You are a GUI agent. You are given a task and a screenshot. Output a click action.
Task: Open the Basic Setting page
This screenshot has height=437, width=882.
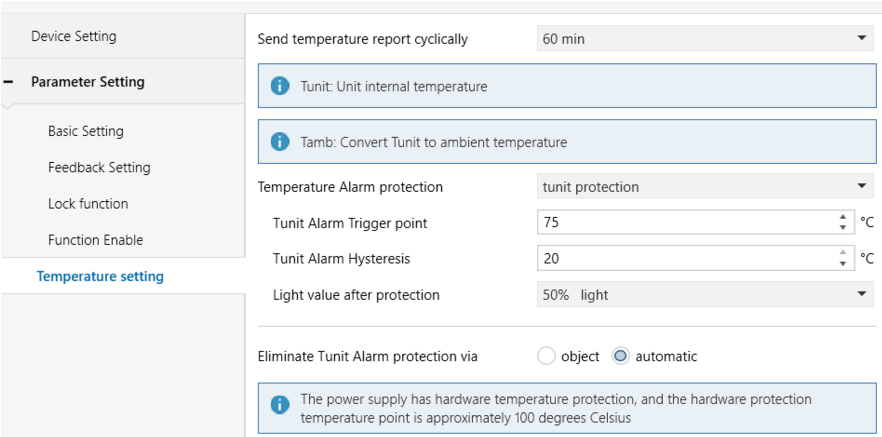[86, 131]
